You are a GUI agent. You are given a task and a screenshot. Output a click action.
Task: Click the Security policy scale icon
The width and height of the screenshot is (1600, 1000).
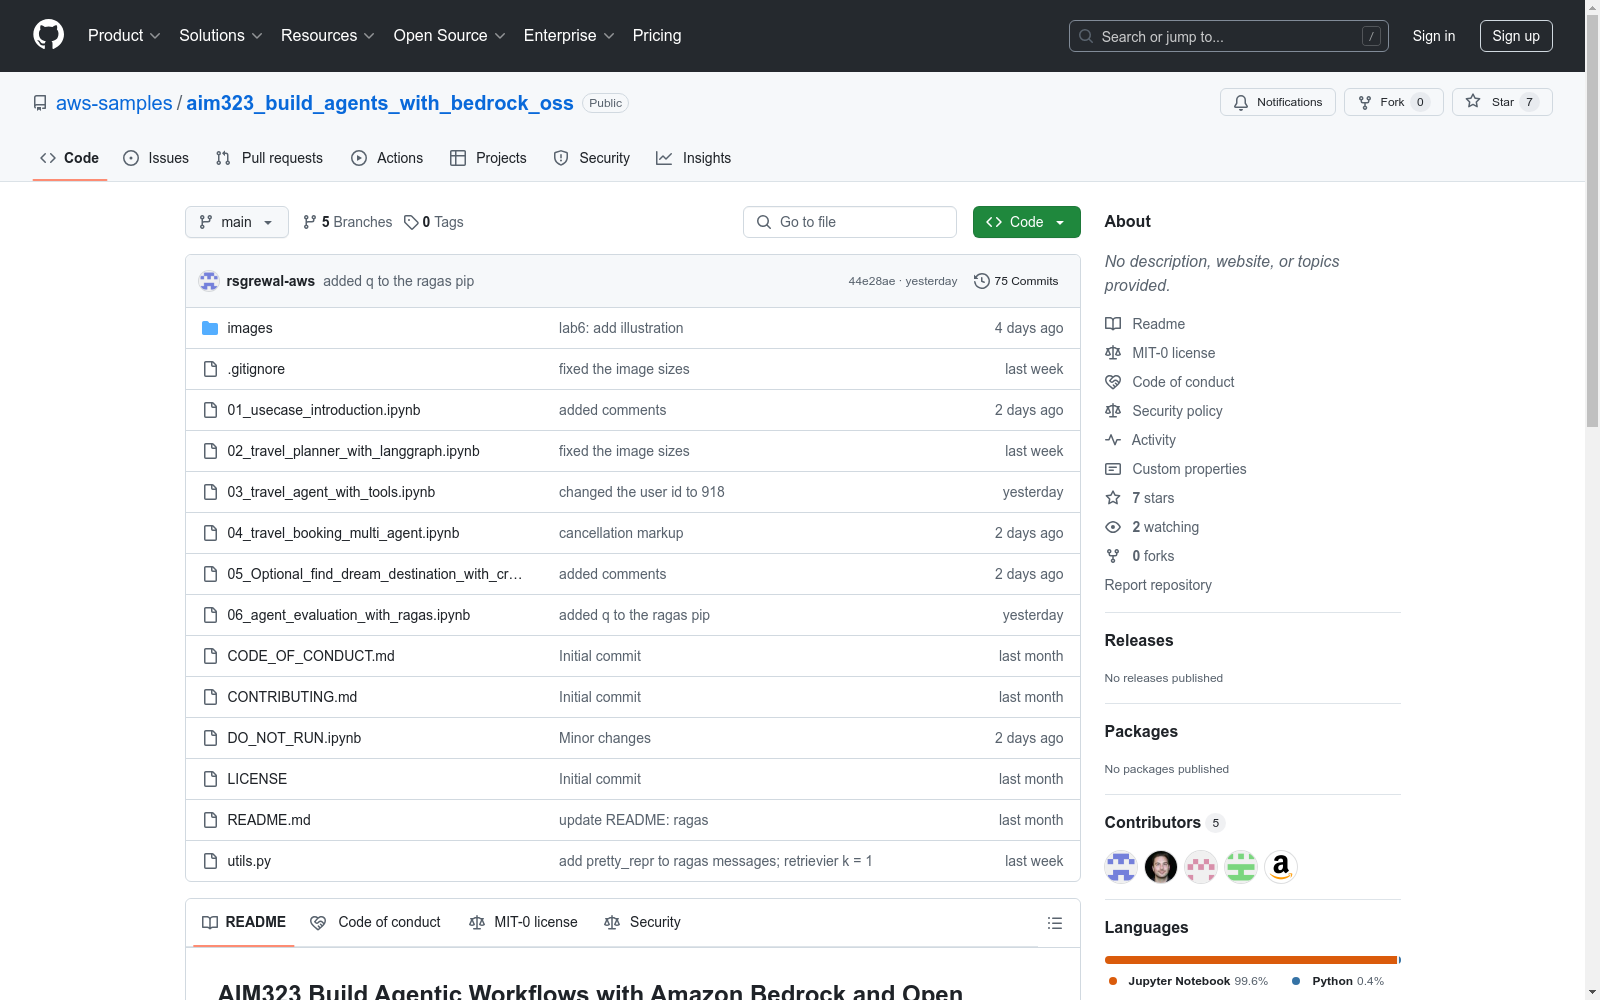point(1113,411)
